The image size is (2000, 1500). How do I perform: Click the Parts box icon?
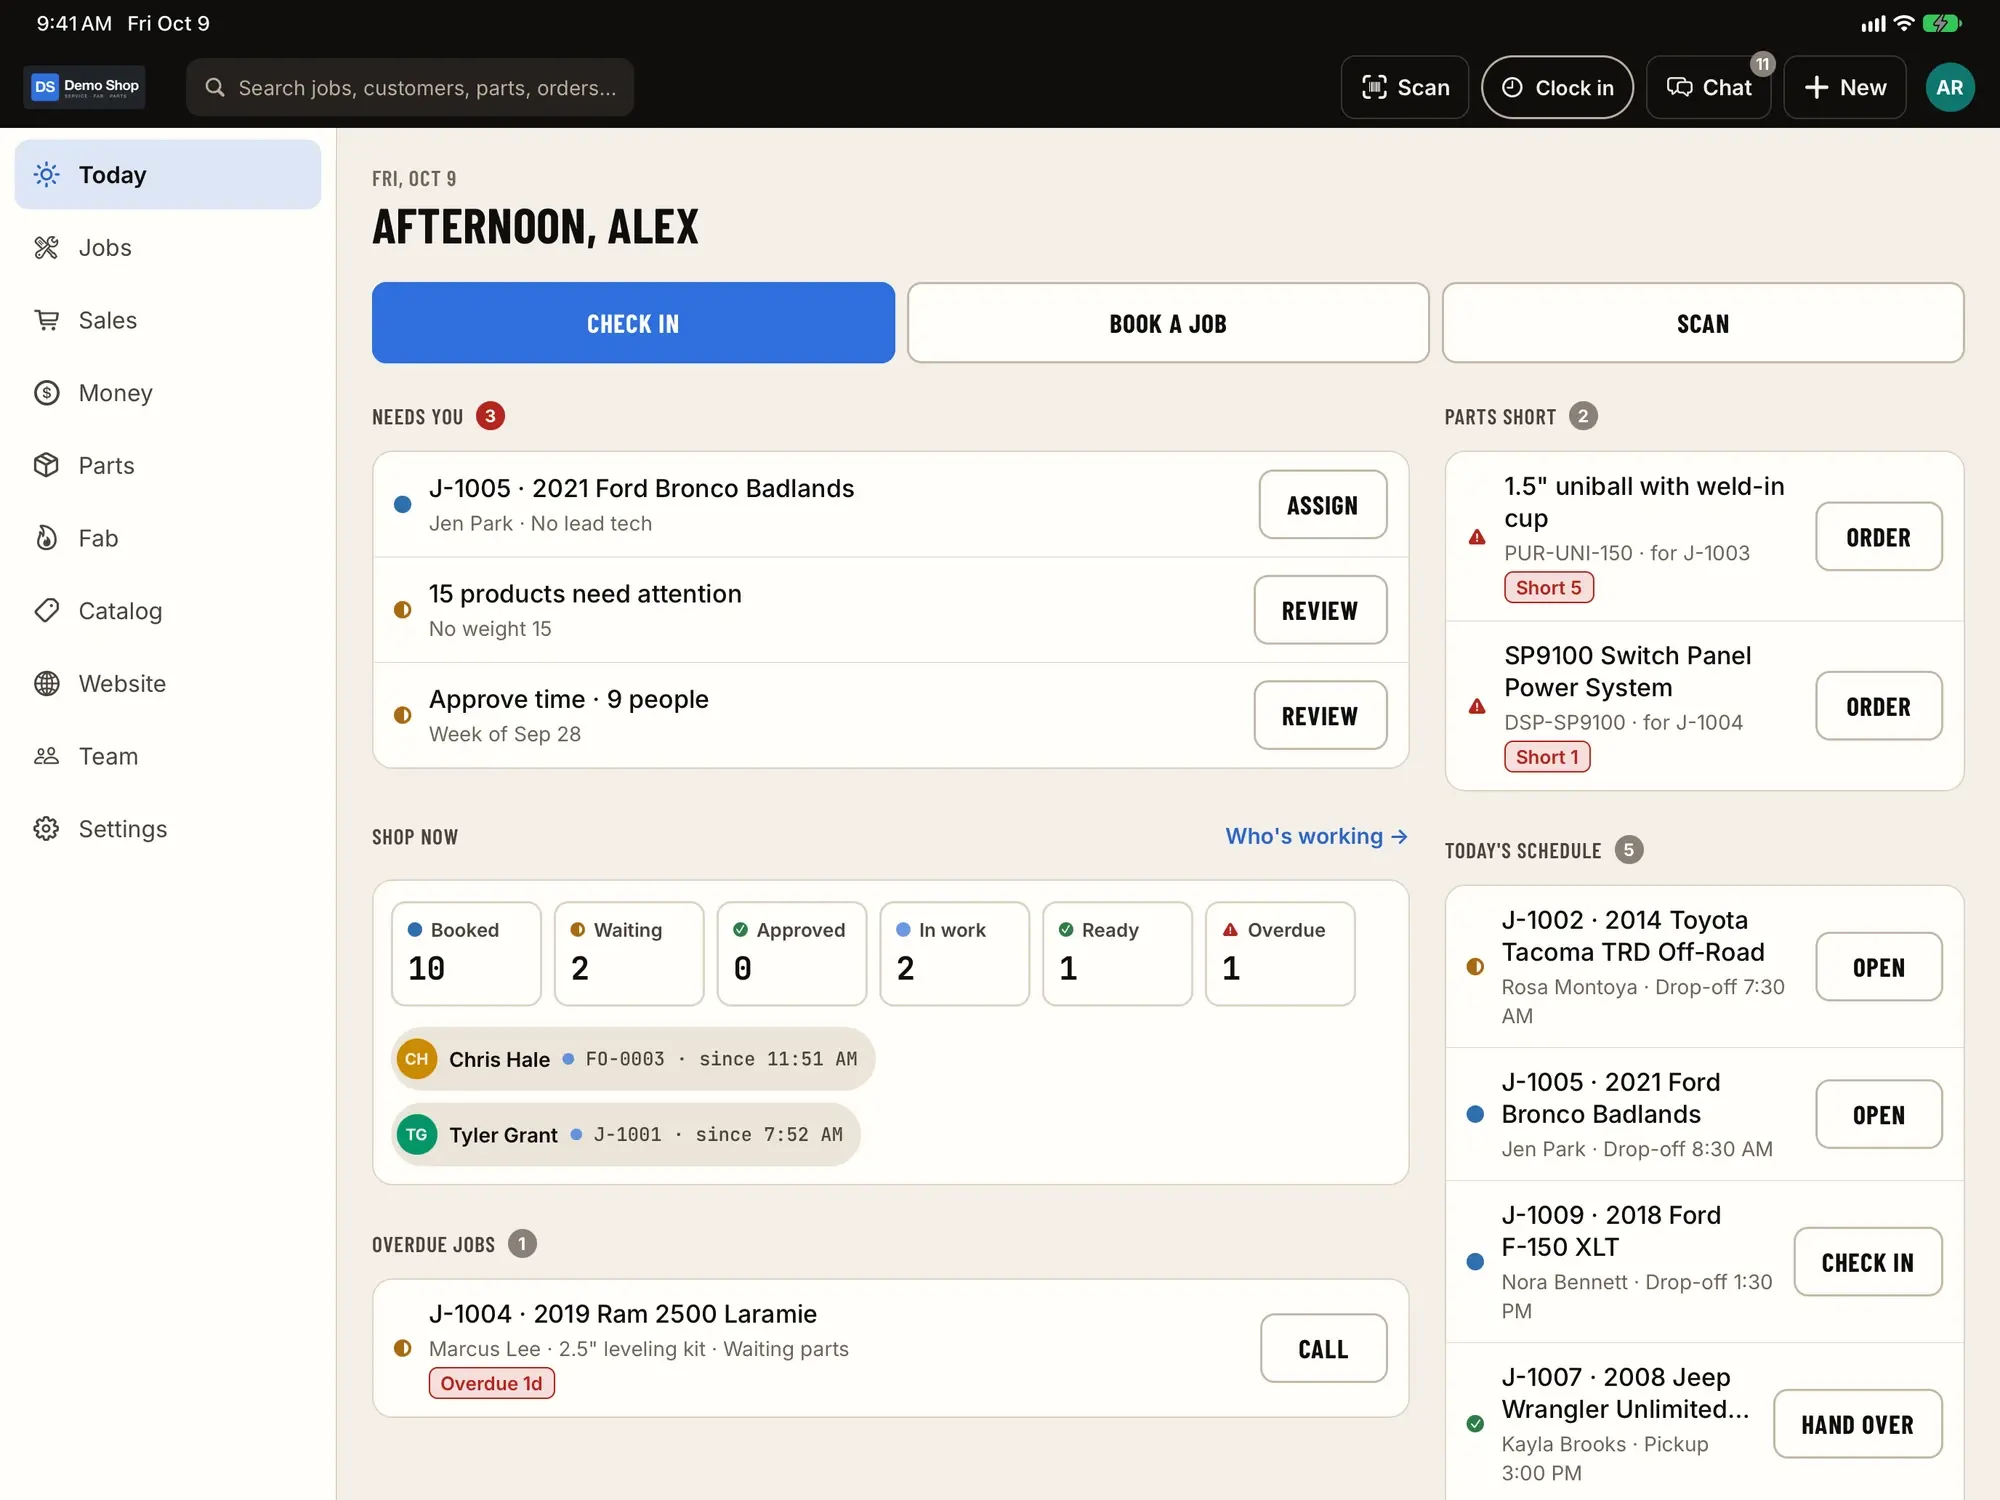coord(46,465)
